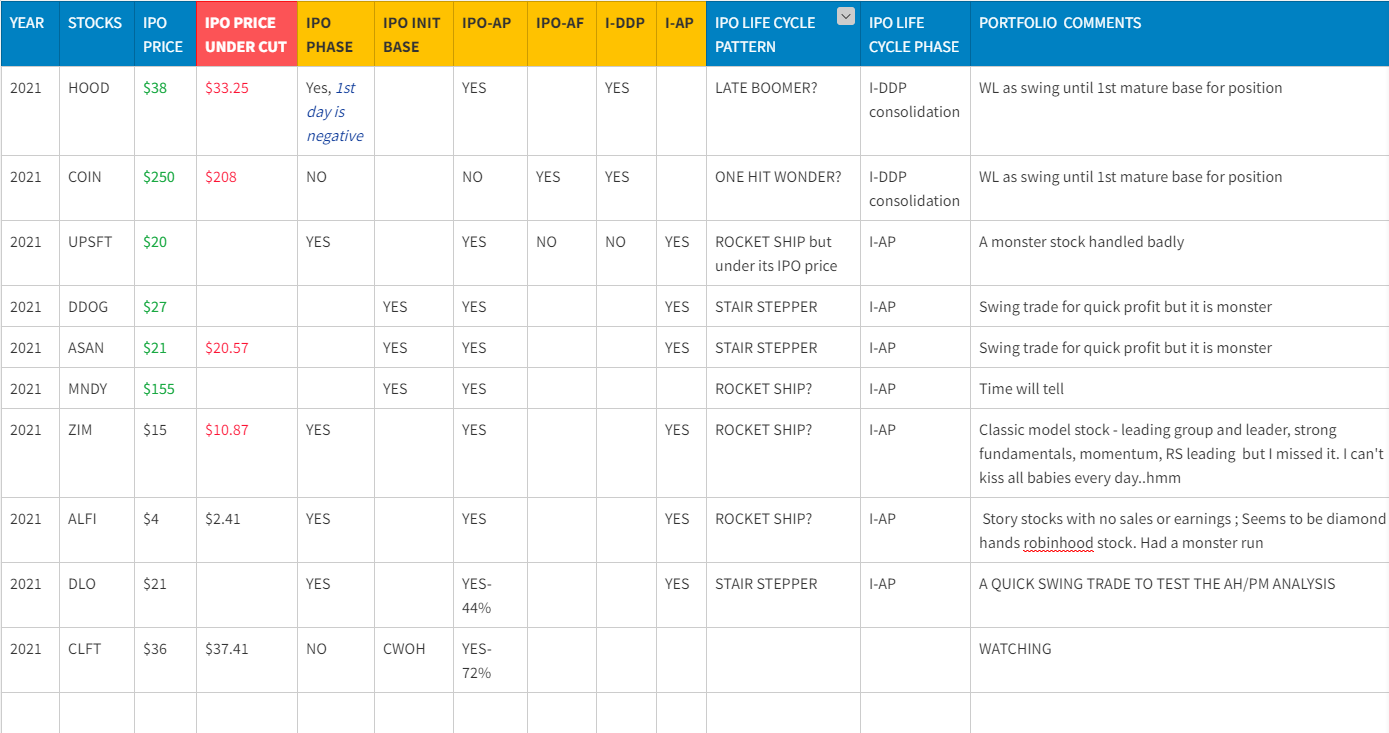Click the $2.41 under cut price
The width and height of the screenshot is (1389, 733).
tap(223, 519)
